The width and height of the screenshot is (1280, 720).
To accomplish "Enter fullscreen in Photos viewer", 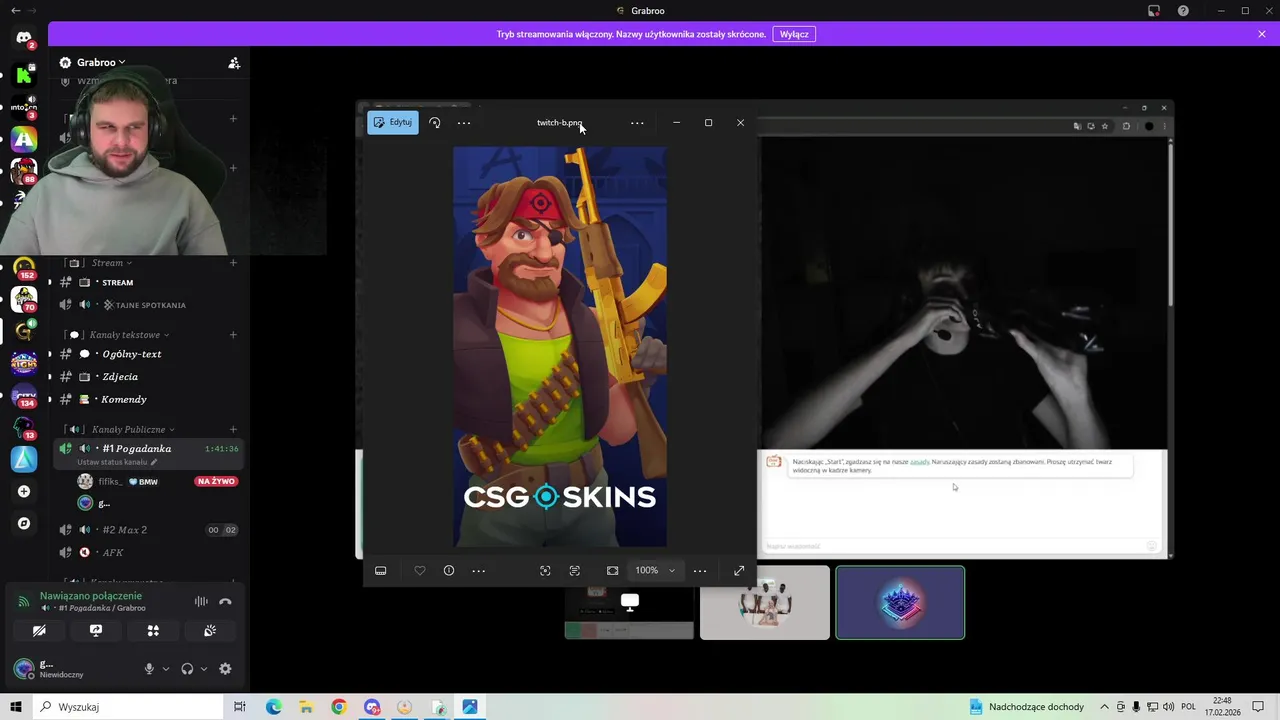I will pyautogui.click(x=739, y=571).
